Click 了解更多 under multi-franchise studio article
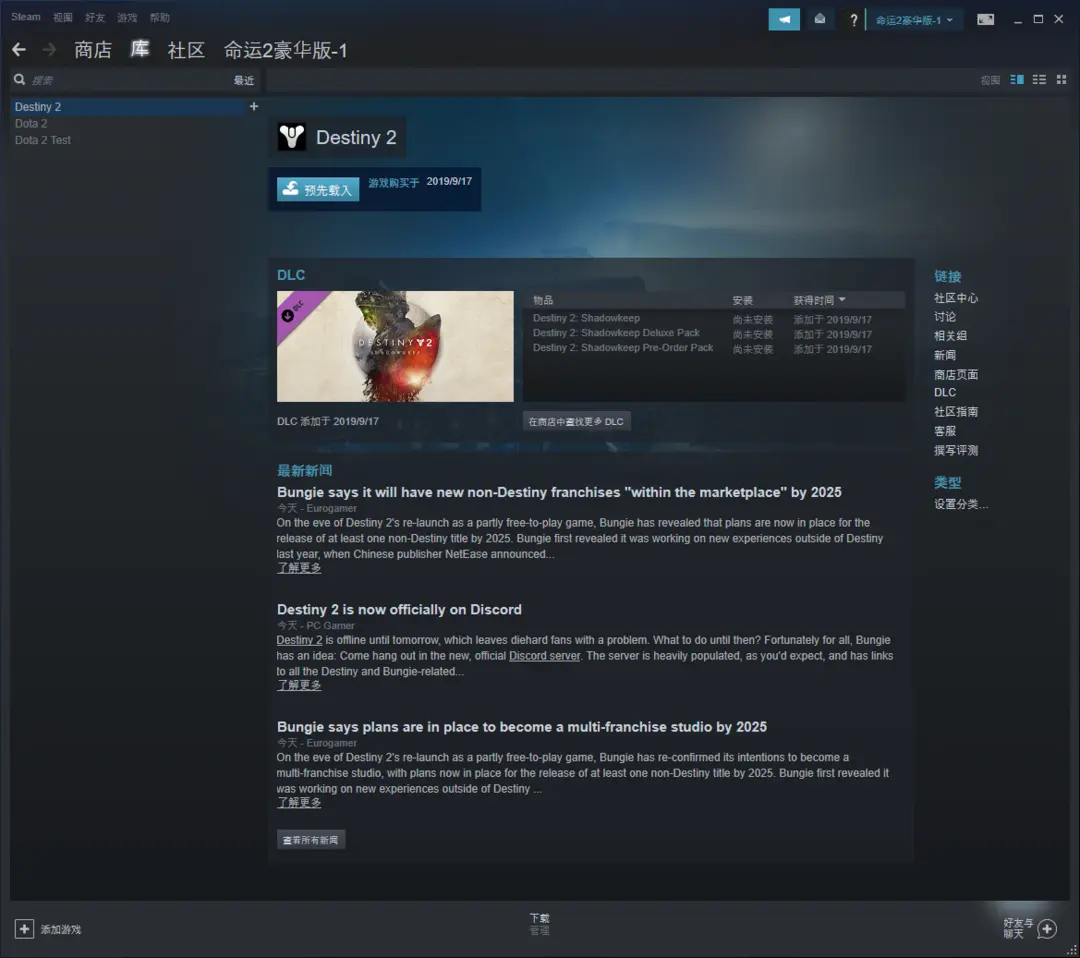The image size is (1080, 958). 299,802
